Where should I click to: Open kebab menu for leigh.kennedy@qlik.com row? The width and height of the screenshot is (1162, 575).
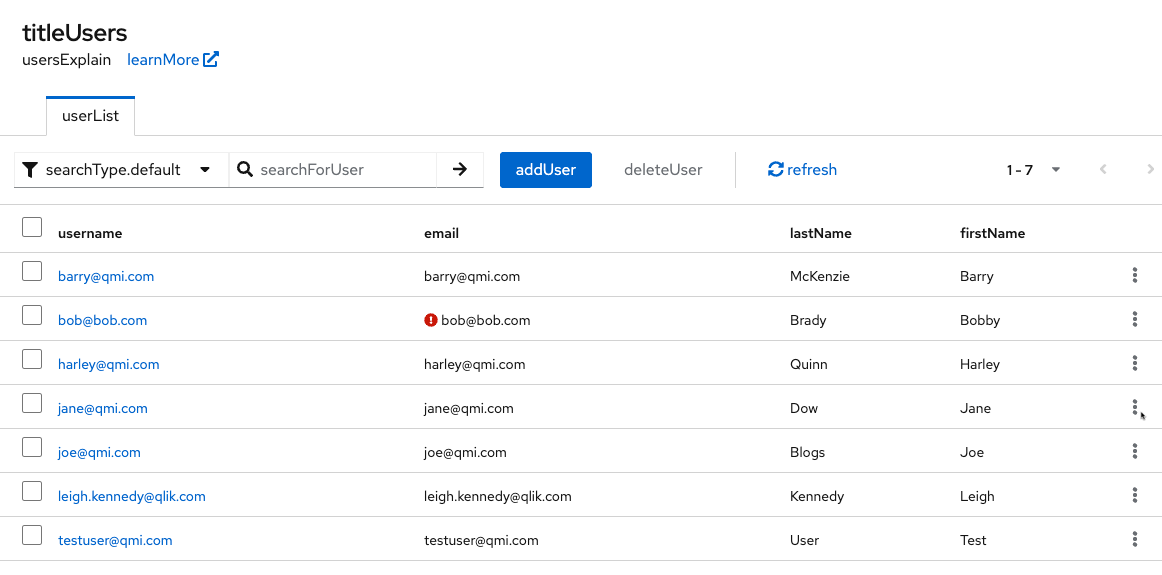coord(1135,496)
